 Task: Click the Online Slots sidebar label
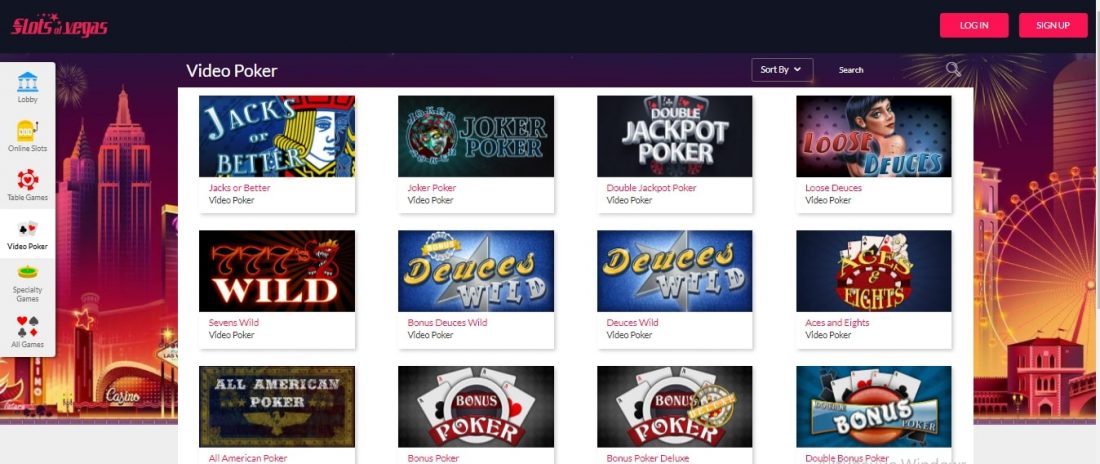pos(27,149)
